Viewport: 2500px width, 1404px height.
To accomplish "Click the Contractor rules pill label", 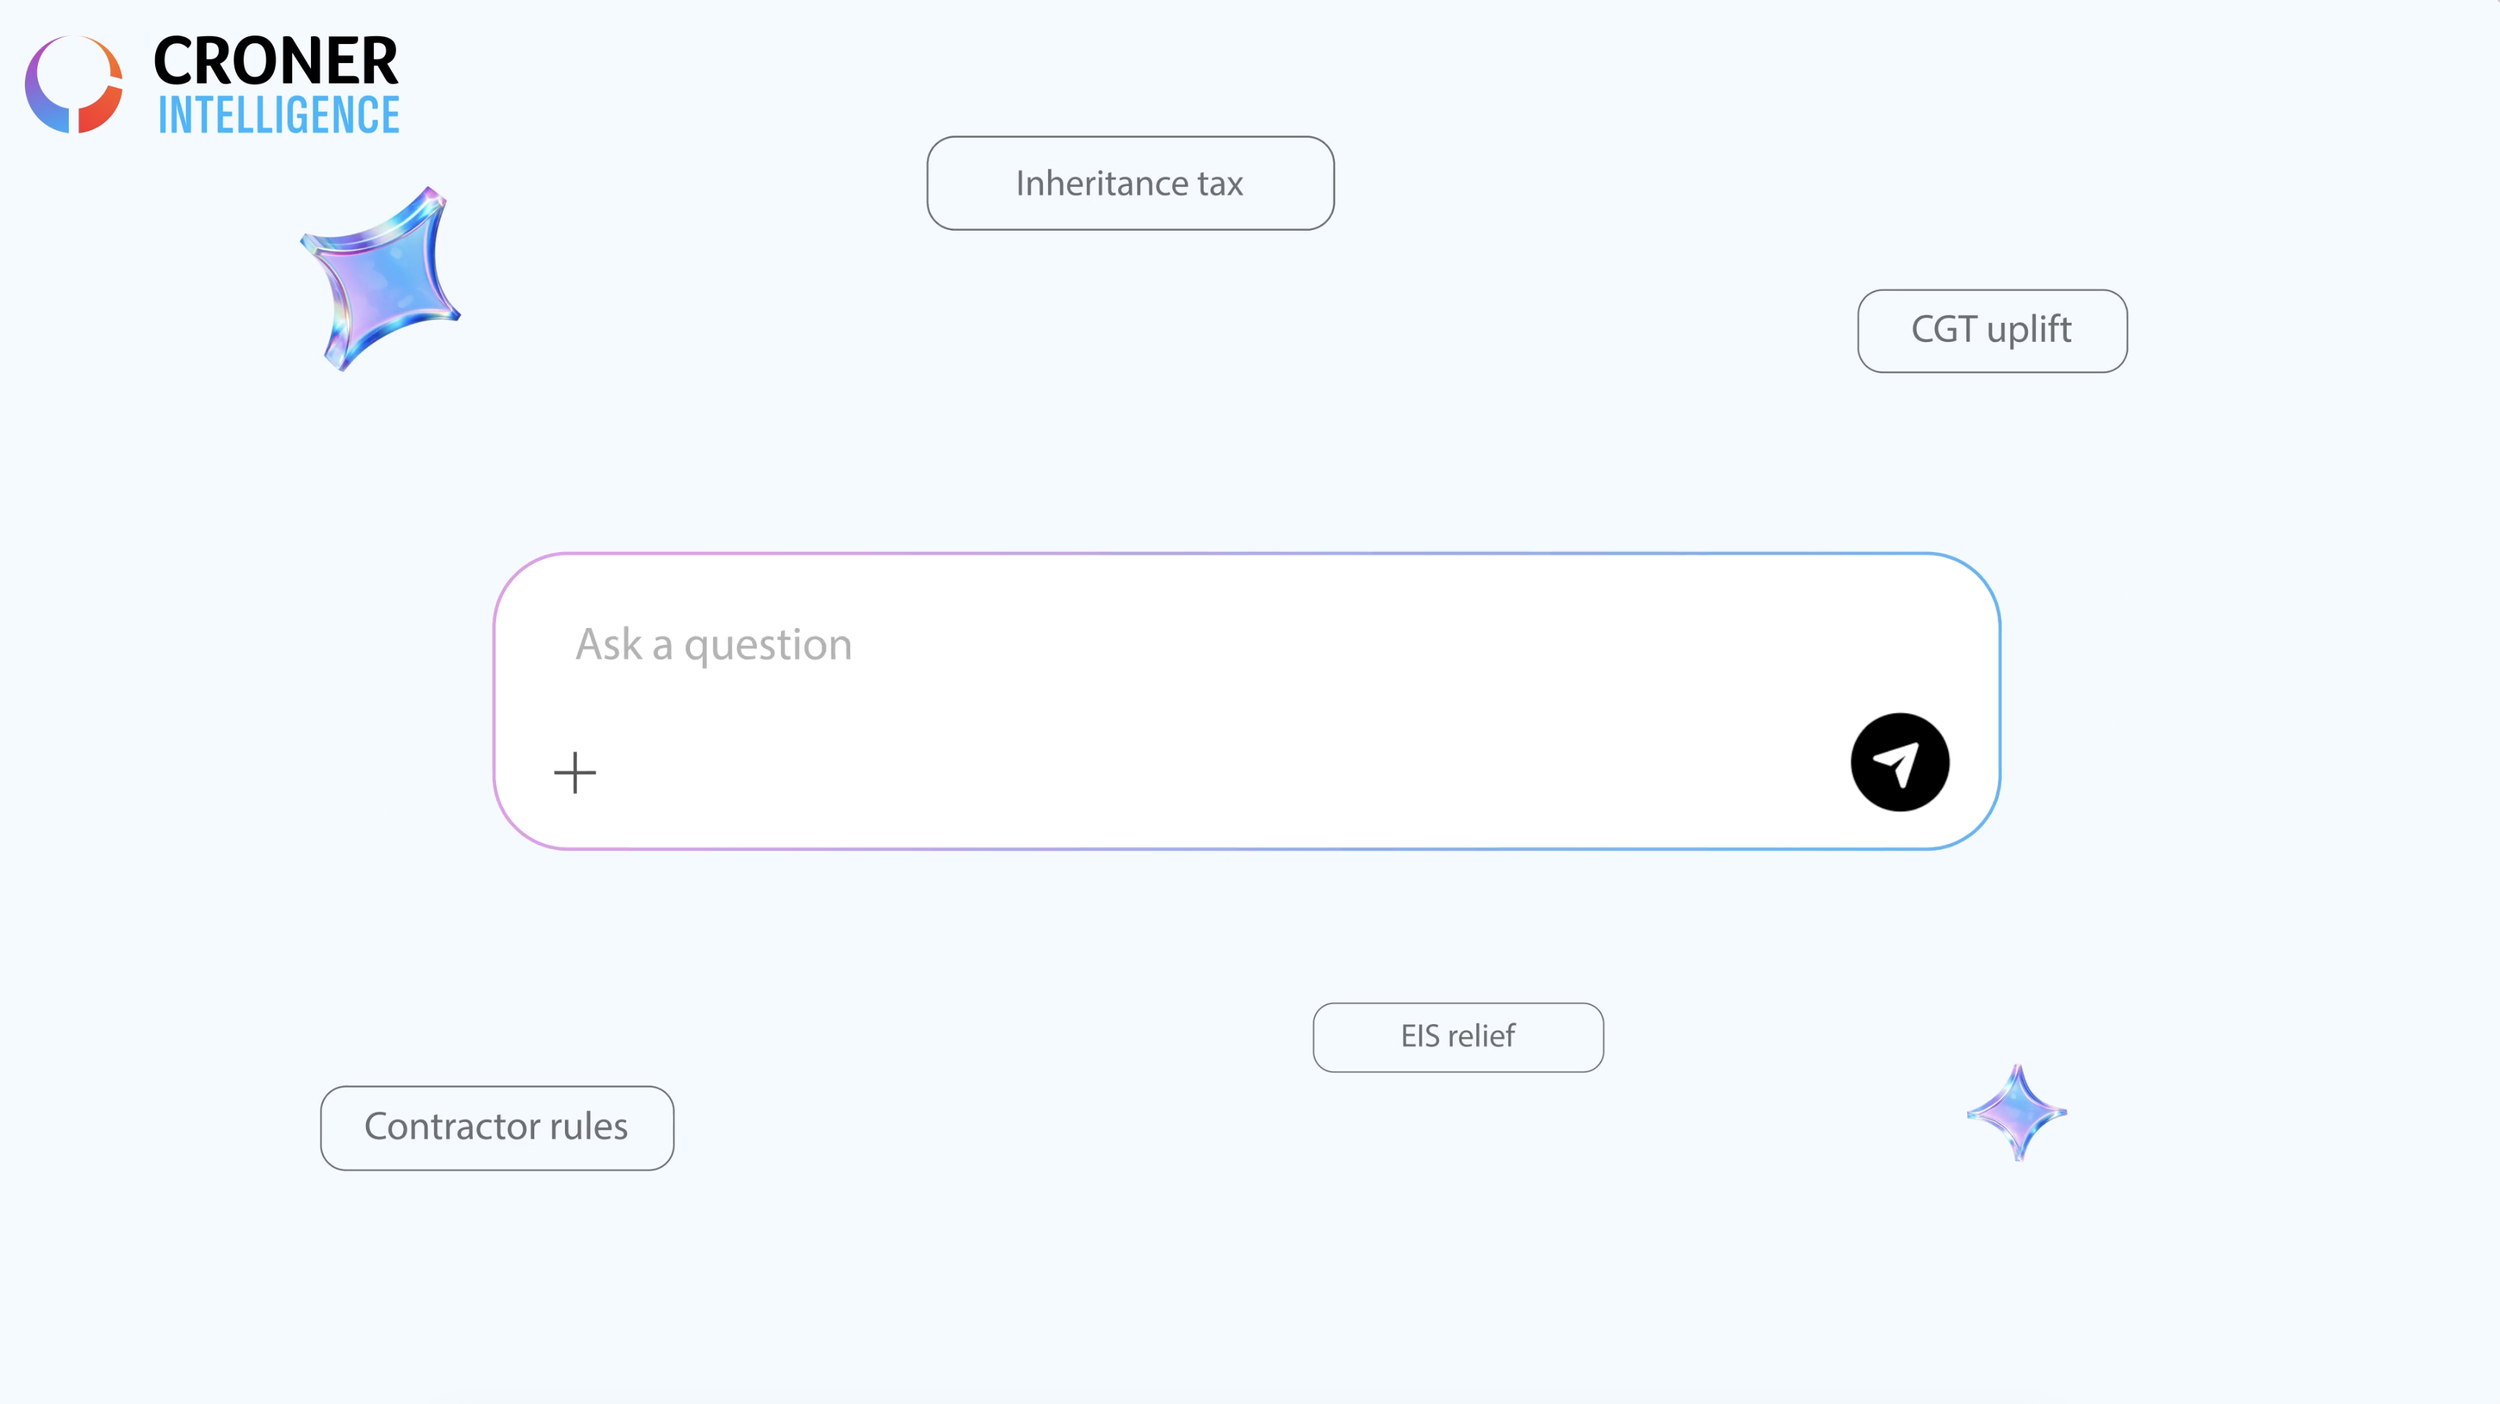I will (x=496, y=1127).
